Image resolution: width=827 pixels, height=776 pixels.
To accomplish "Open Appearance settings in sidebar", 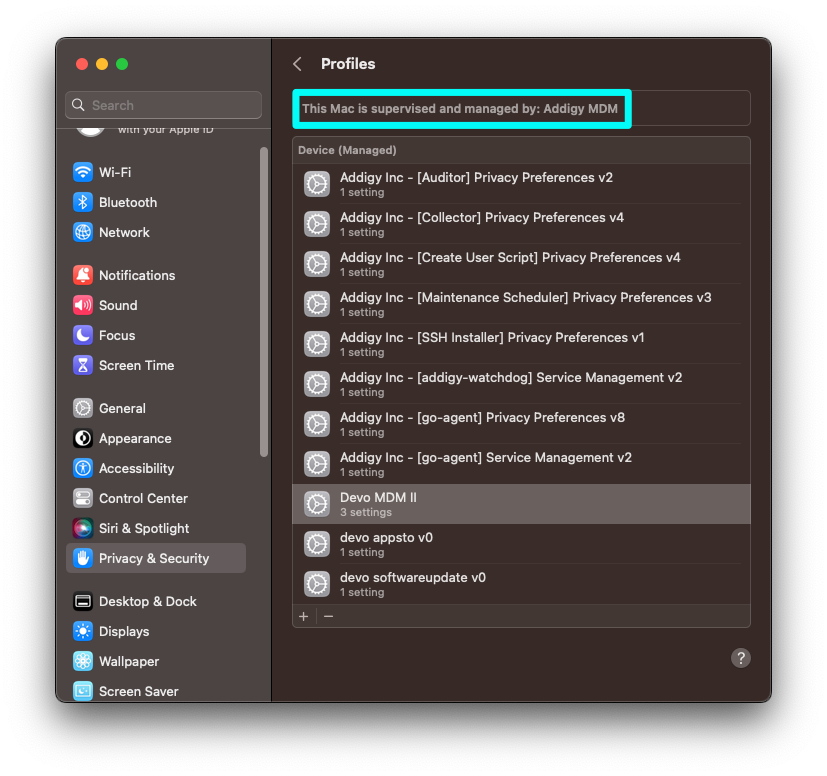I will click(x=156, y=438).
